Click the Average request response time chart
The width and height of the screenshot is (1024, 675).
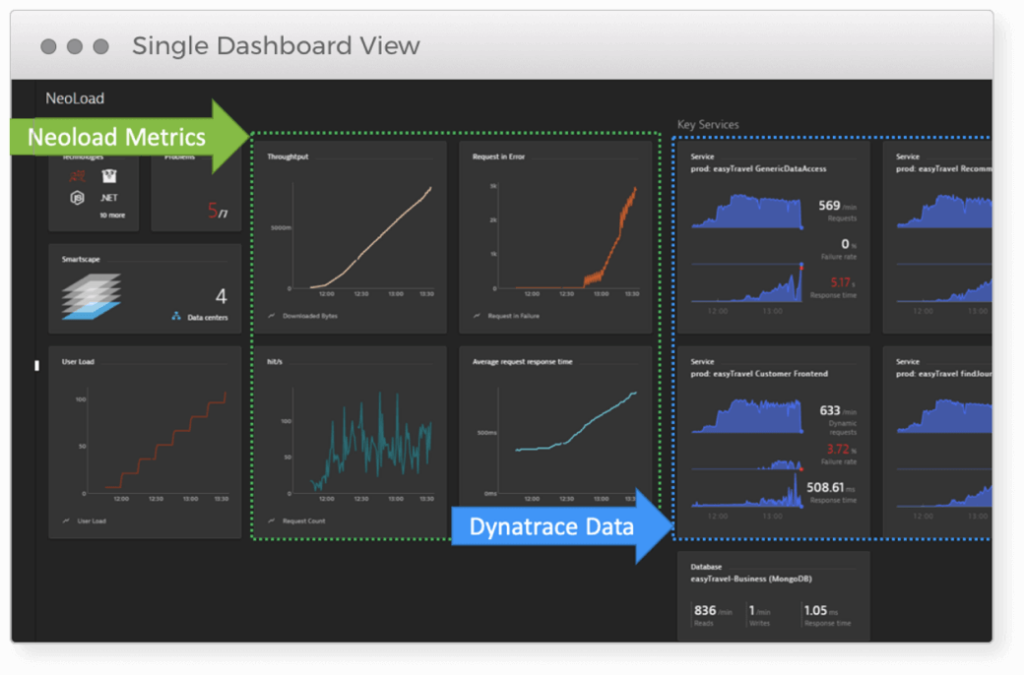pos(555,440)
